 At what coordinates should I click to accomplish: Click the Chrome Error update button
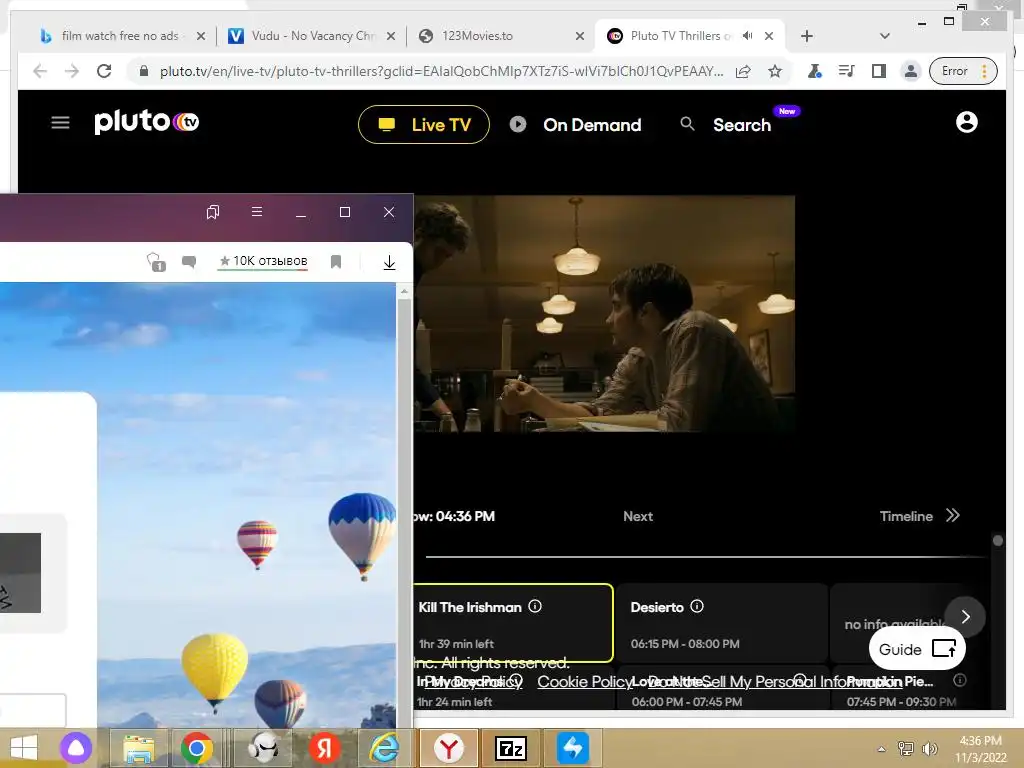[963, 71]
